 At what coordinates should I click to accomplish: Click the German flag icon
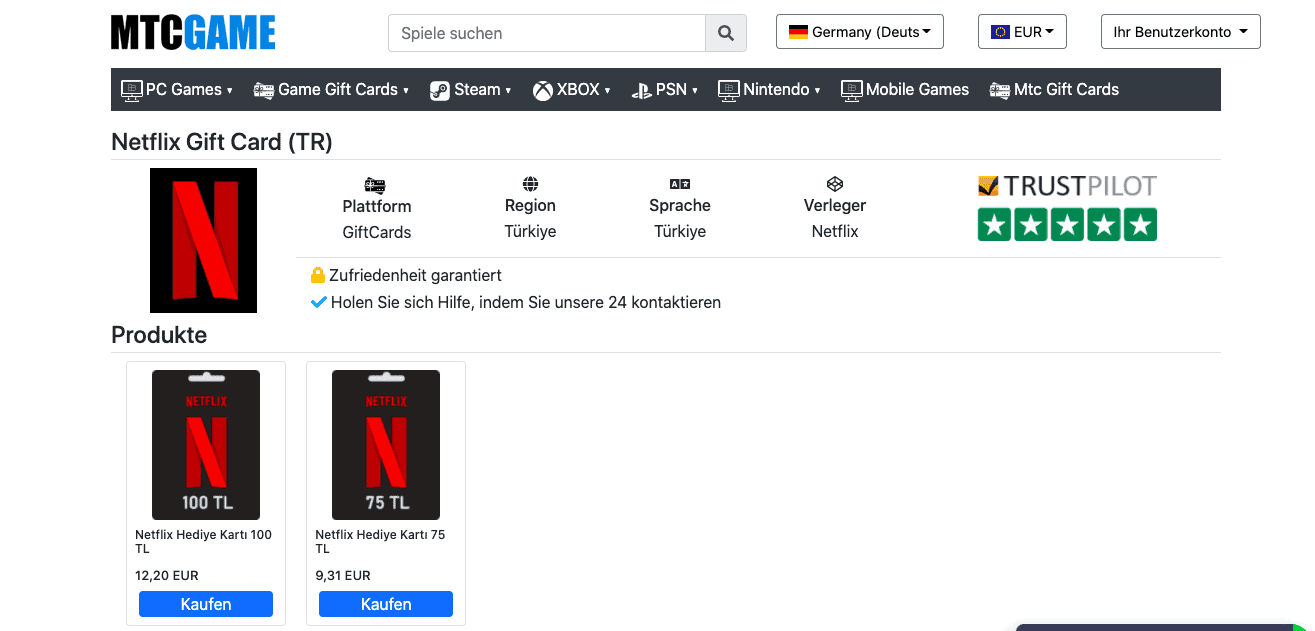coord(798,32)
